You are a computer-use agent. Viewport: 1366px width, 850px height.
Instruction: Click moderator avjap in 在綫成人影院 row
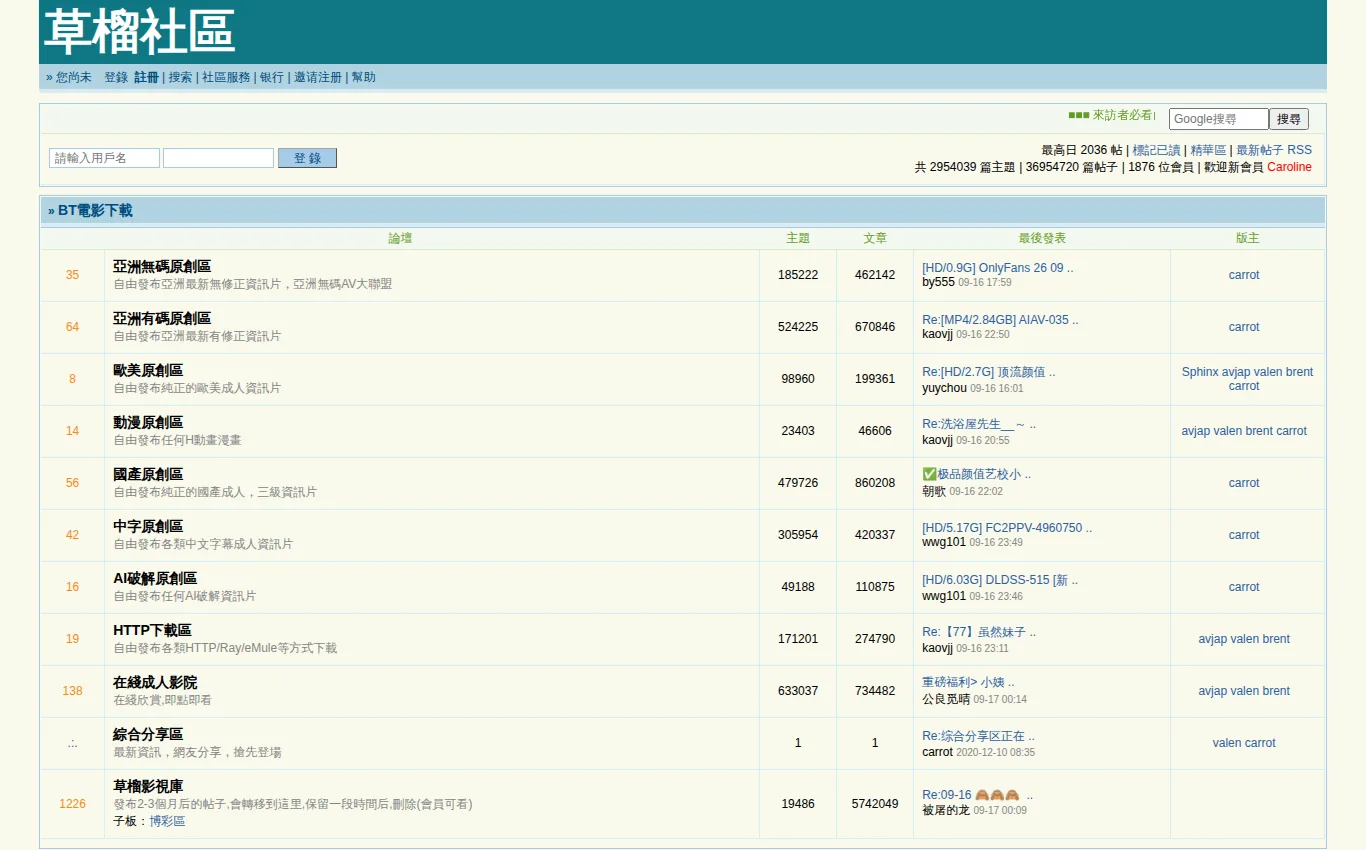click(x=1212, y=691)
